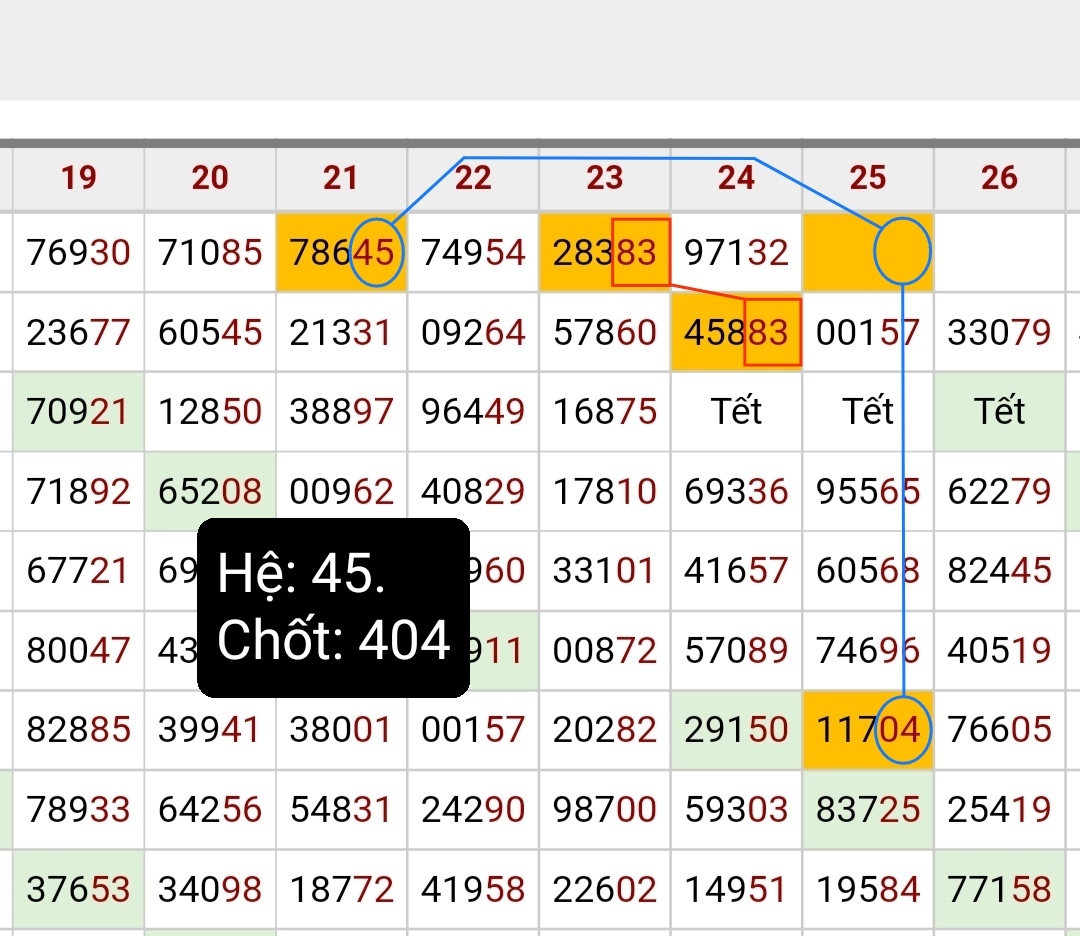Click the green cell 65208

[x=210, y=491]
